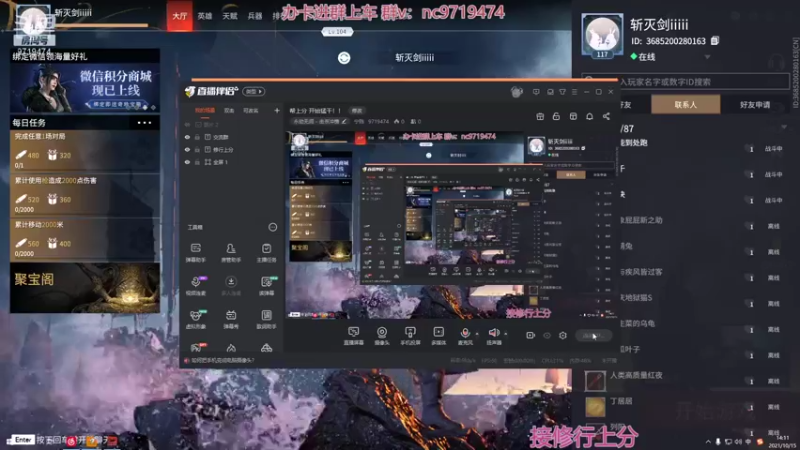
Task: Click the share icon in 直播伴侣
Action: tap(606, 116)
